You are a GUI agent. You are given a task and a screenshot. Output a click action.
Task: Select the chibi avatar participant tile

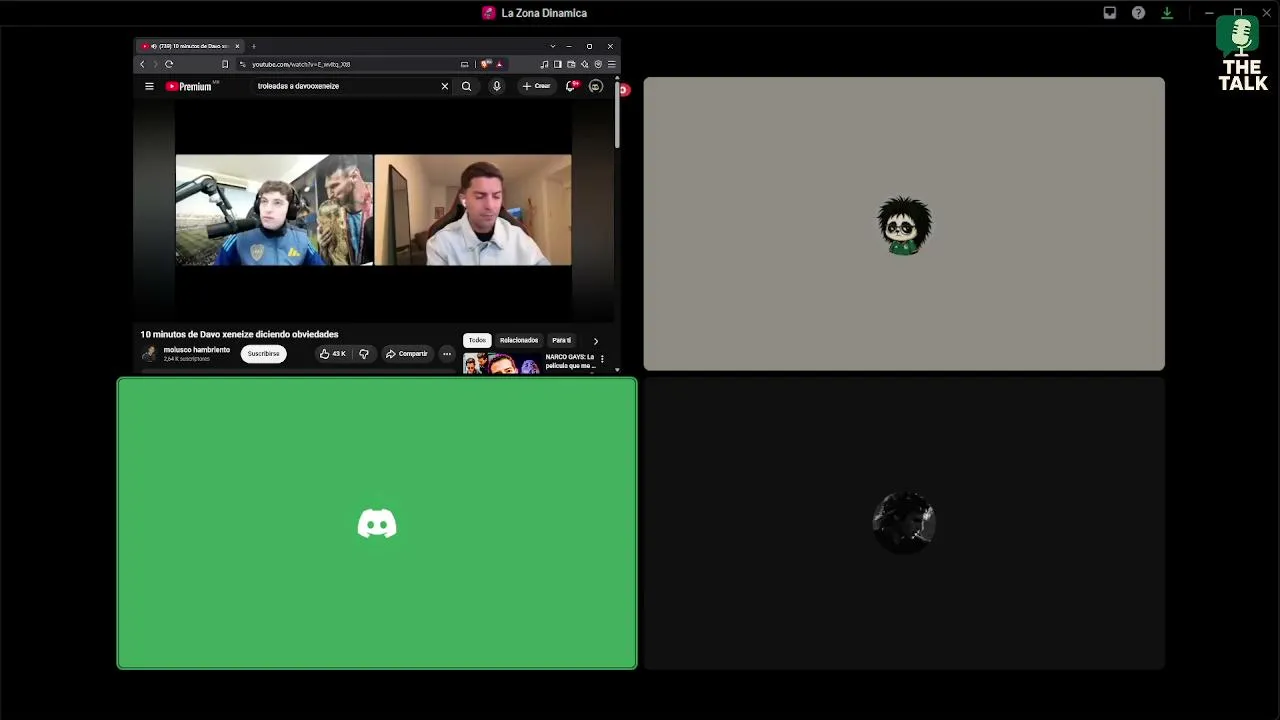click(x=904, y=224)
